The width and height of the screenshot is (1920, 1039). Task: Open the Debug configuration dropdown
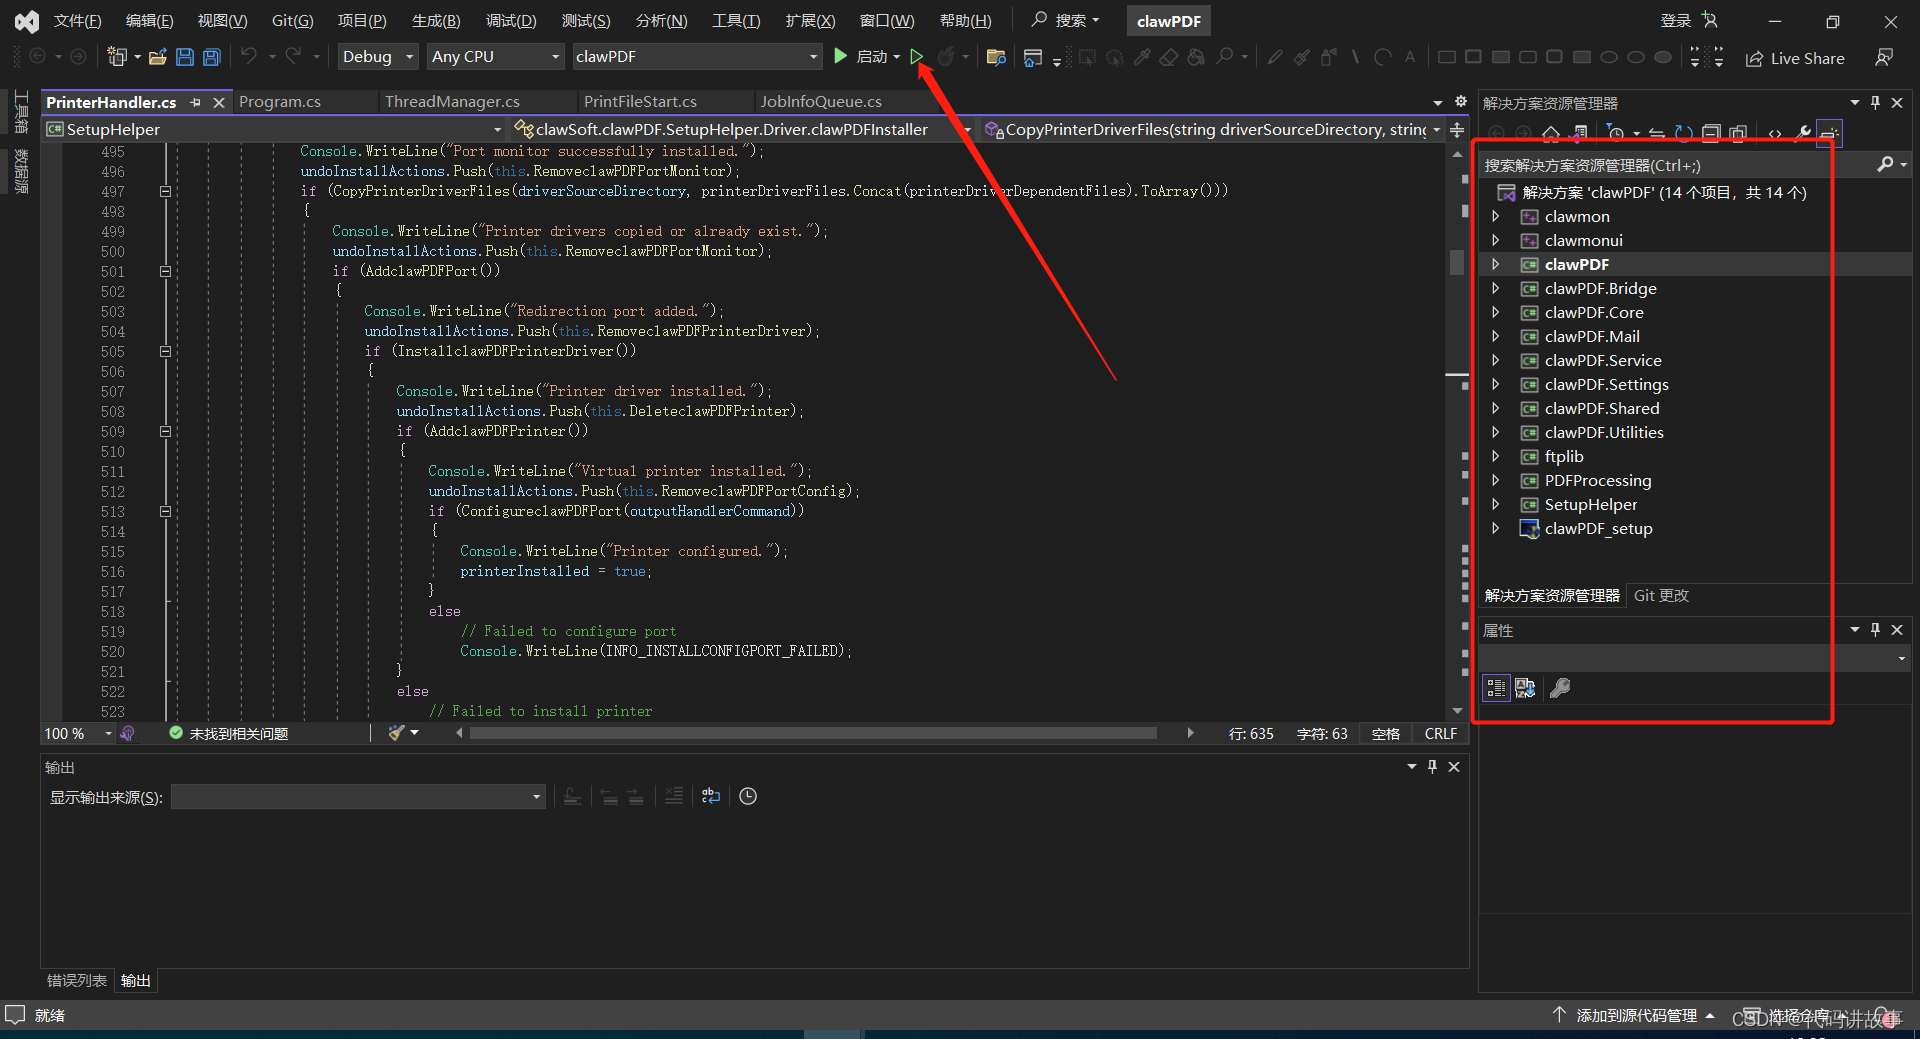coord(377,57)
